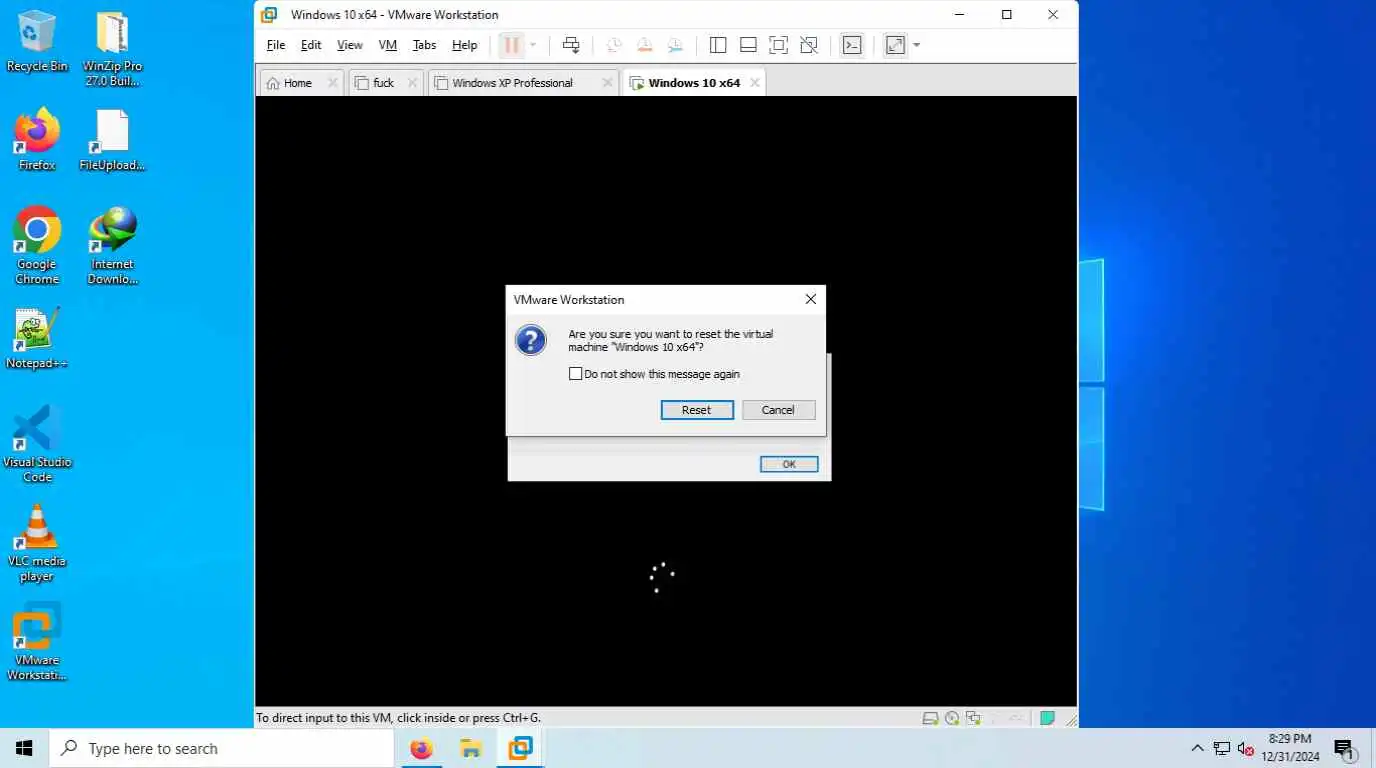Open the taskbar clock showing 8:29 PM
Screen dimensions: 1376x768
pyautogui.click(x=1290, y=748)
